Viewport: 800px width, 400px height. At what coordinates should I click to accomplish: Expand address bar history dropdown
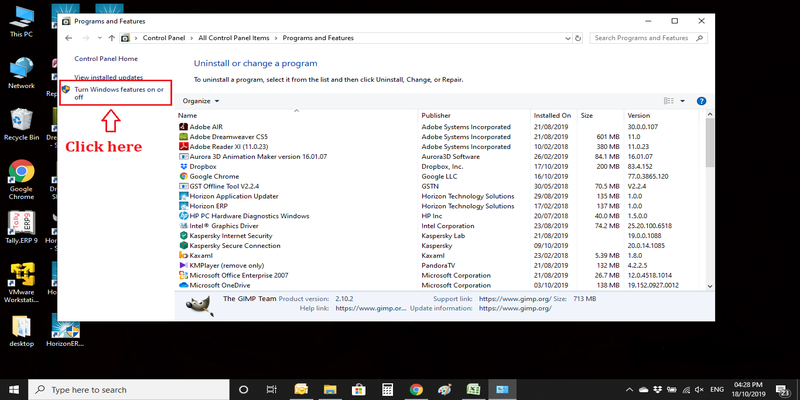[568, 38]
